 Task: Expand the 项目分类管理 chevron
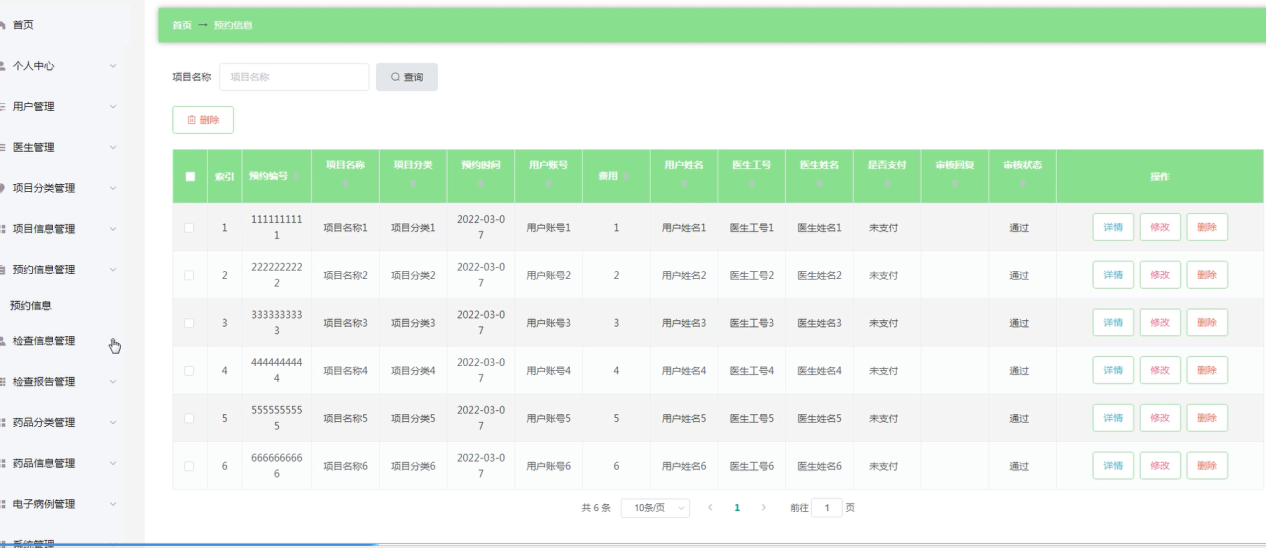(113, 188)
